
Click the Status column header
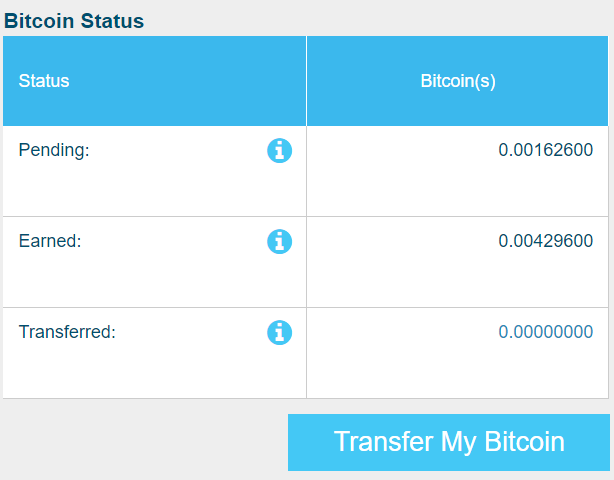coord(44,81)
